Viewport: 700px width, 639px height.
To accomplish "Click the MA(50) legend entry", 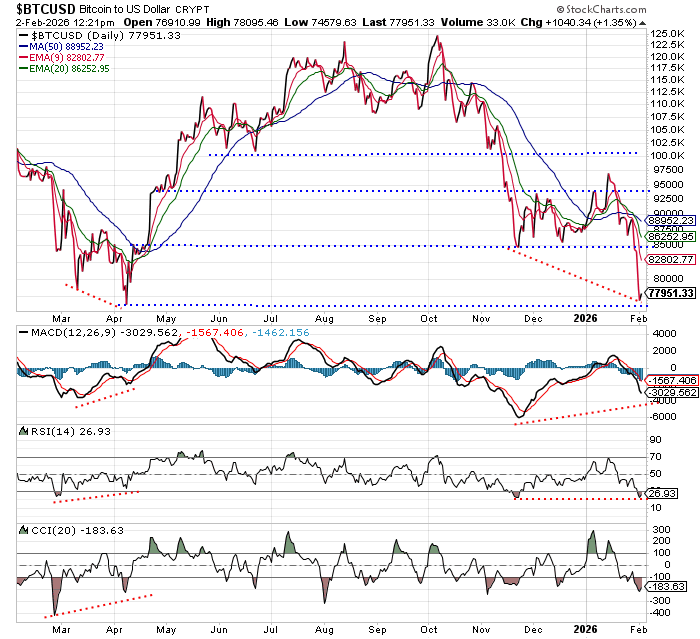I will 70,46.
